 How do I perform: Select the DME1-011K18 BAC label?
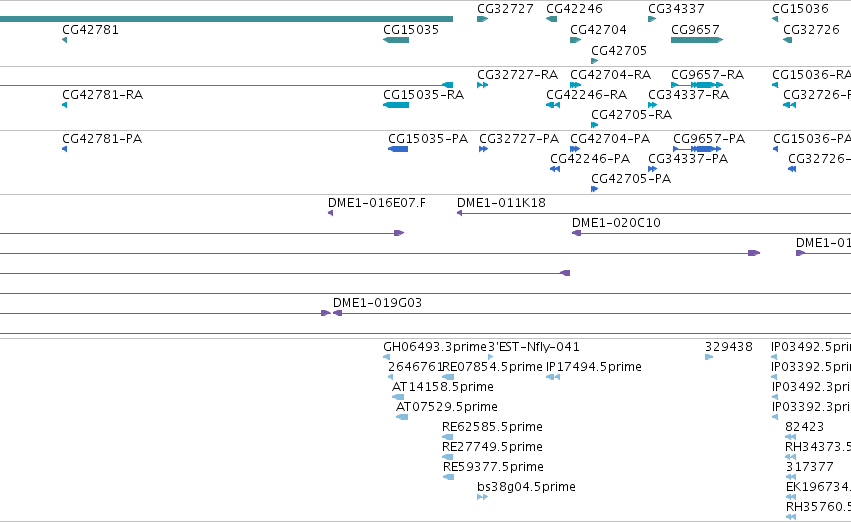[501, 203]
